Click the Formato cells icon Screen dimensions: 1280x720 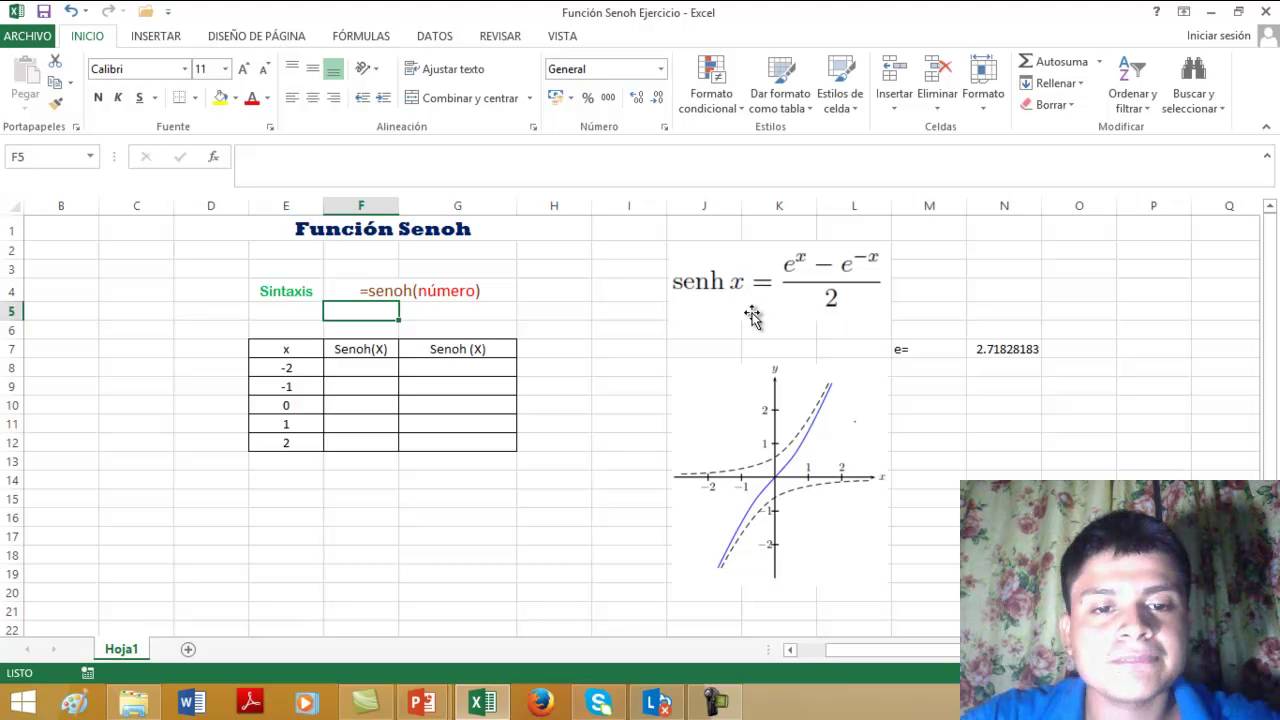[x=983, y=70]
